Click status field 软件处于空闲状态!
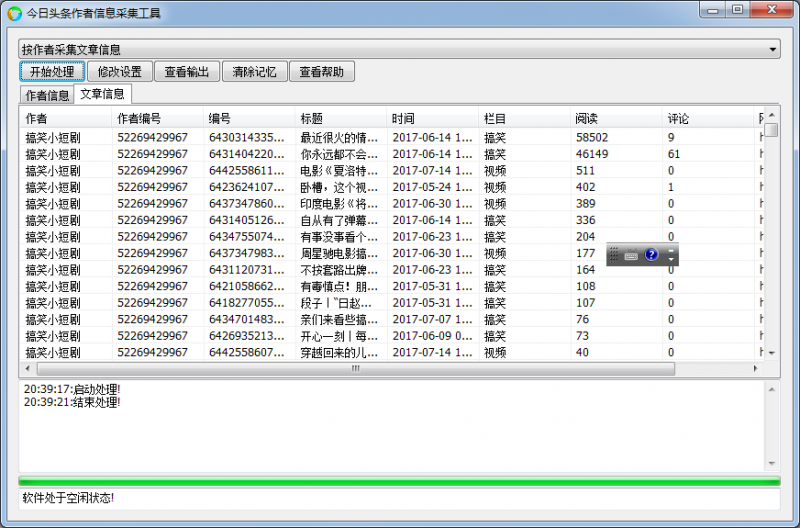This screenshot has width=800, height=528. (x=399, y=498)
